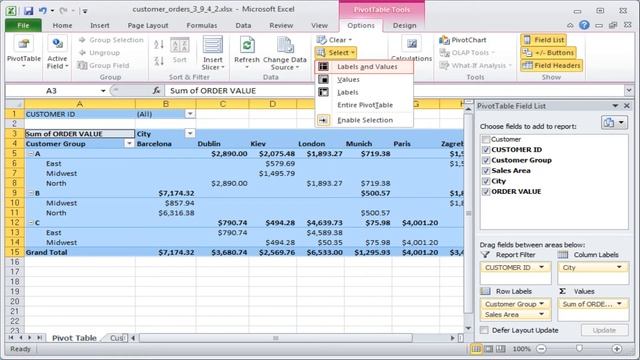The height and width of the screenshot is (360, 640).
Task: Click the Excel application icon
Action: pyautogui.click(x=11, y=11)
